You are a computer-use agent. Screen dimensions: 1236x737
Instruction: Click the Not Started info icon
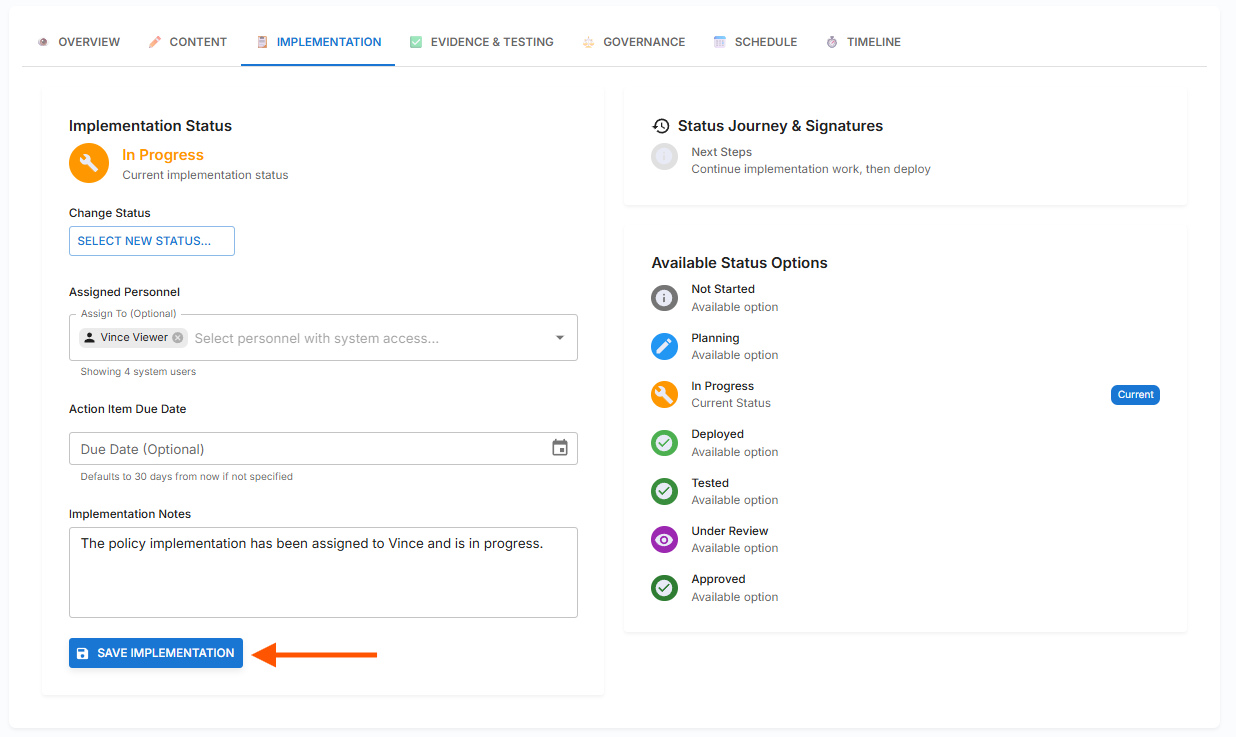click(664, 298)
